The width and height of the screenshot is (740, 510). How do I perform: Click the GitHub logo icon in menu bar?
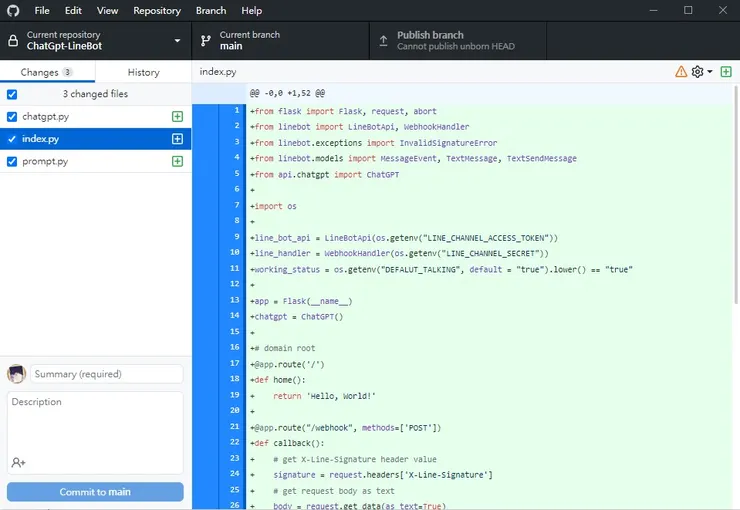pos(13,10)
